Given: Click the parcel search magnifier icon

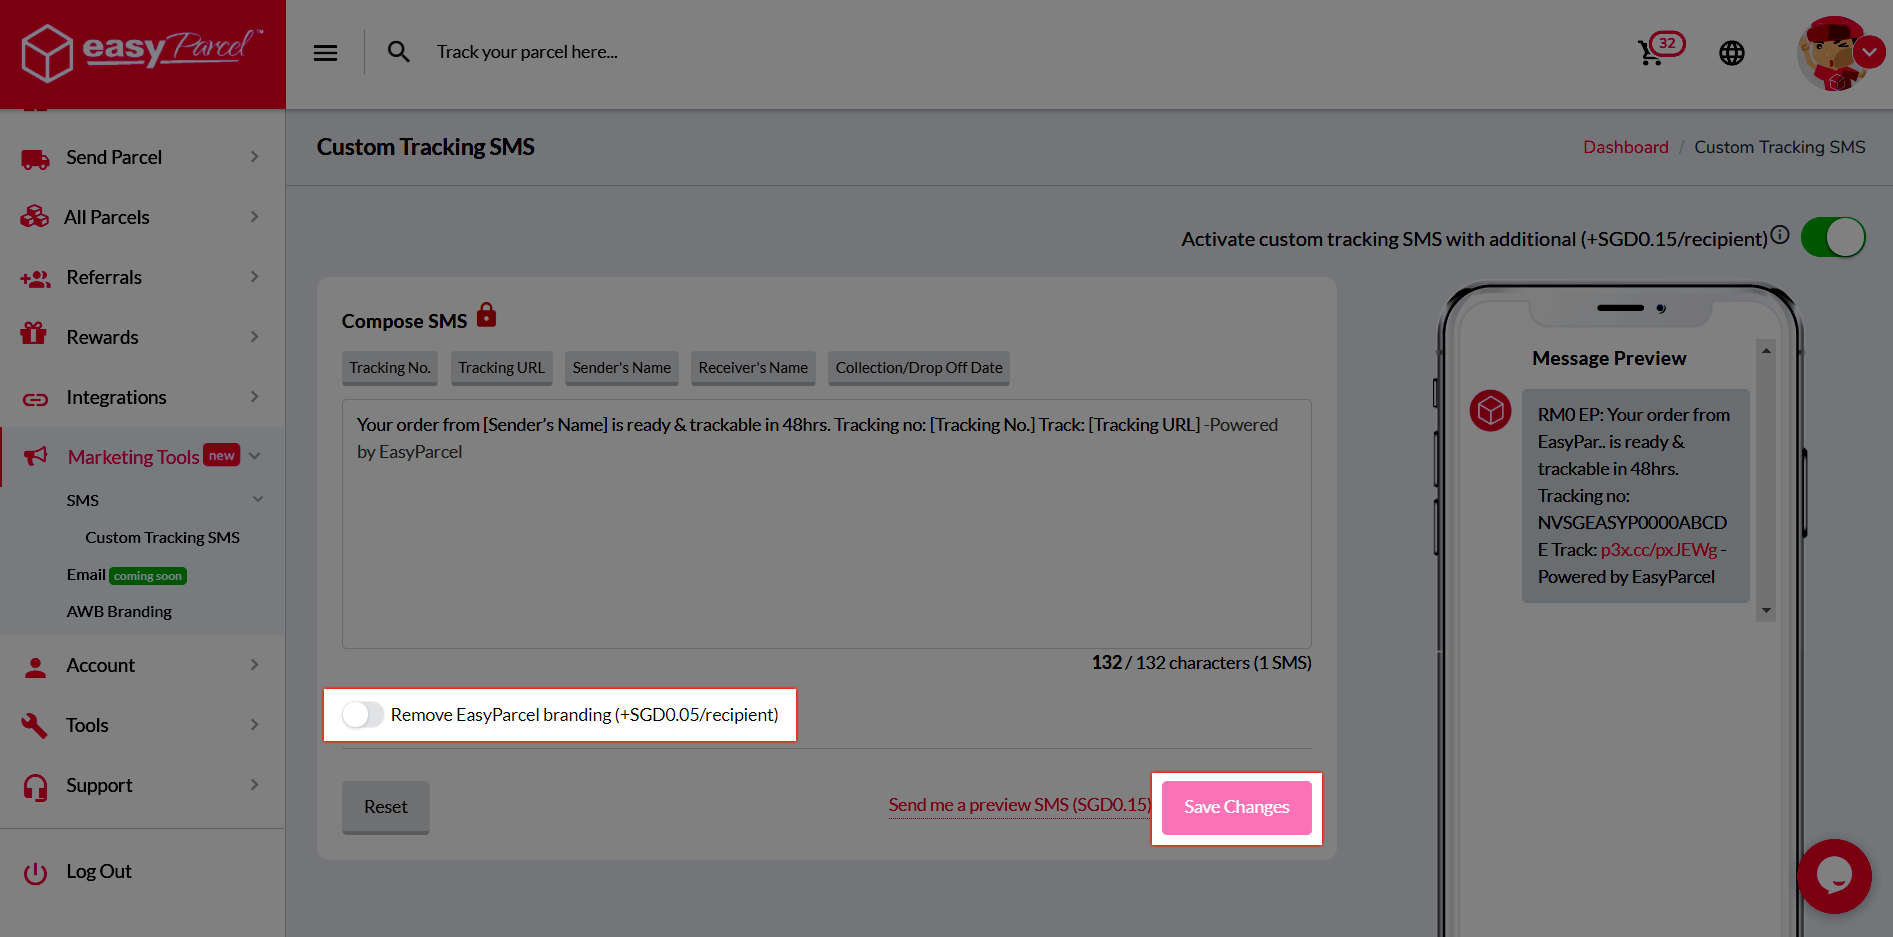Looking at the screenshot, I should pos(398,51).
